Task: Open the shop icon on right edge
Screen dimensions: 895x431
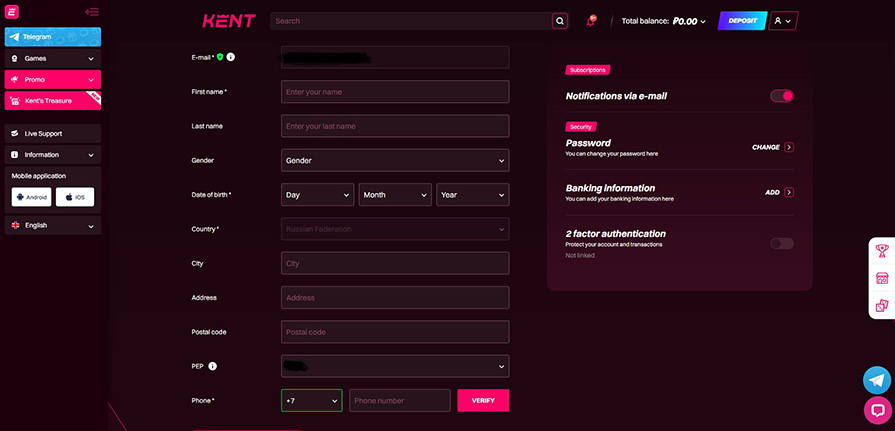Action: 882,278
